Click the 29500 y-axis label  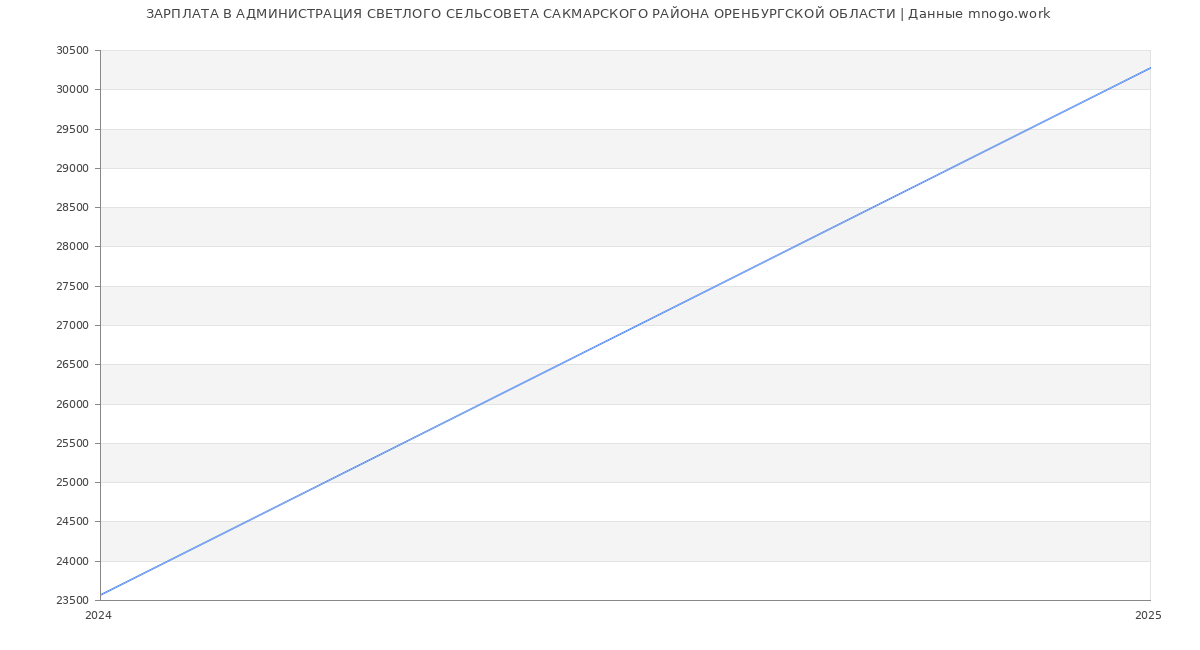(x=72, y=129)
